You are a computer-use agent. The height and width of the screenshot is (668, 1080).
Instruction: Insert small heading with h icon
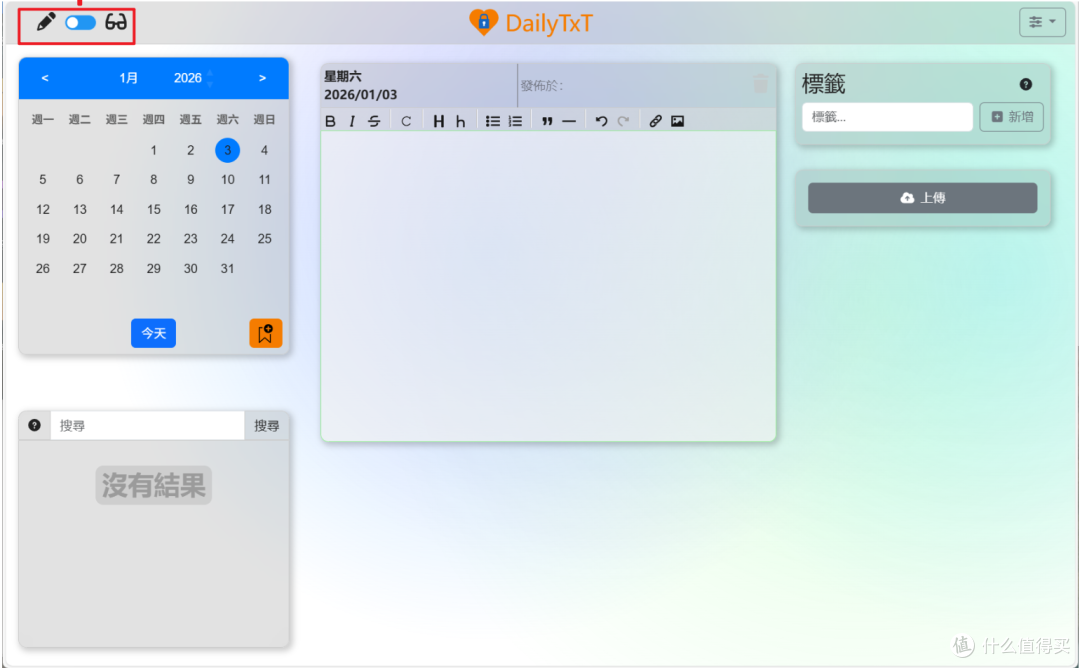[x=461, y=121]
